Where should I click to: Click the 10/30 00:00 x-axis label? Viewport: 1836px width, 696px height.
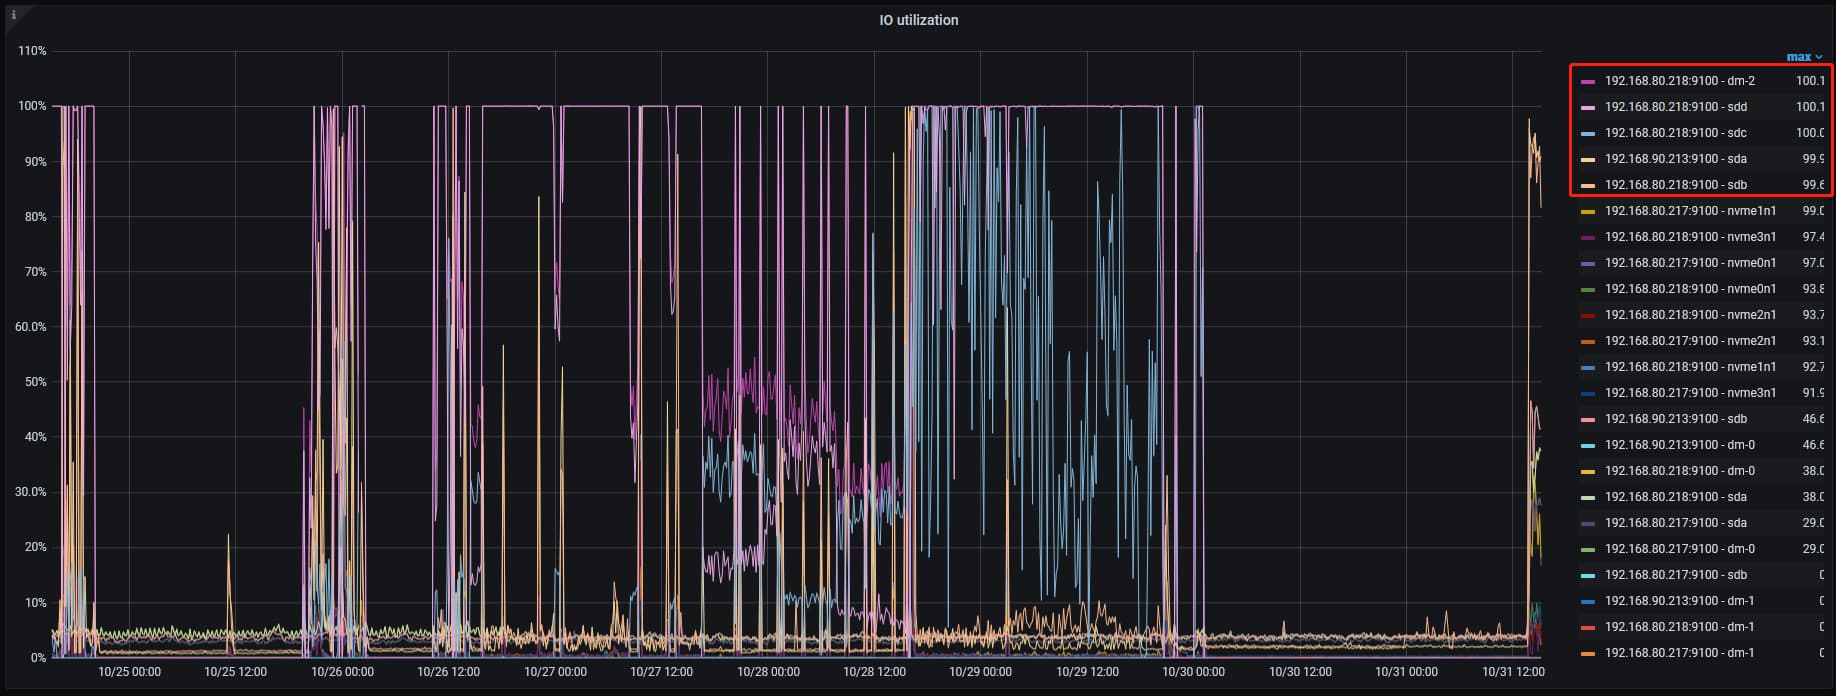pos(1193,672)
